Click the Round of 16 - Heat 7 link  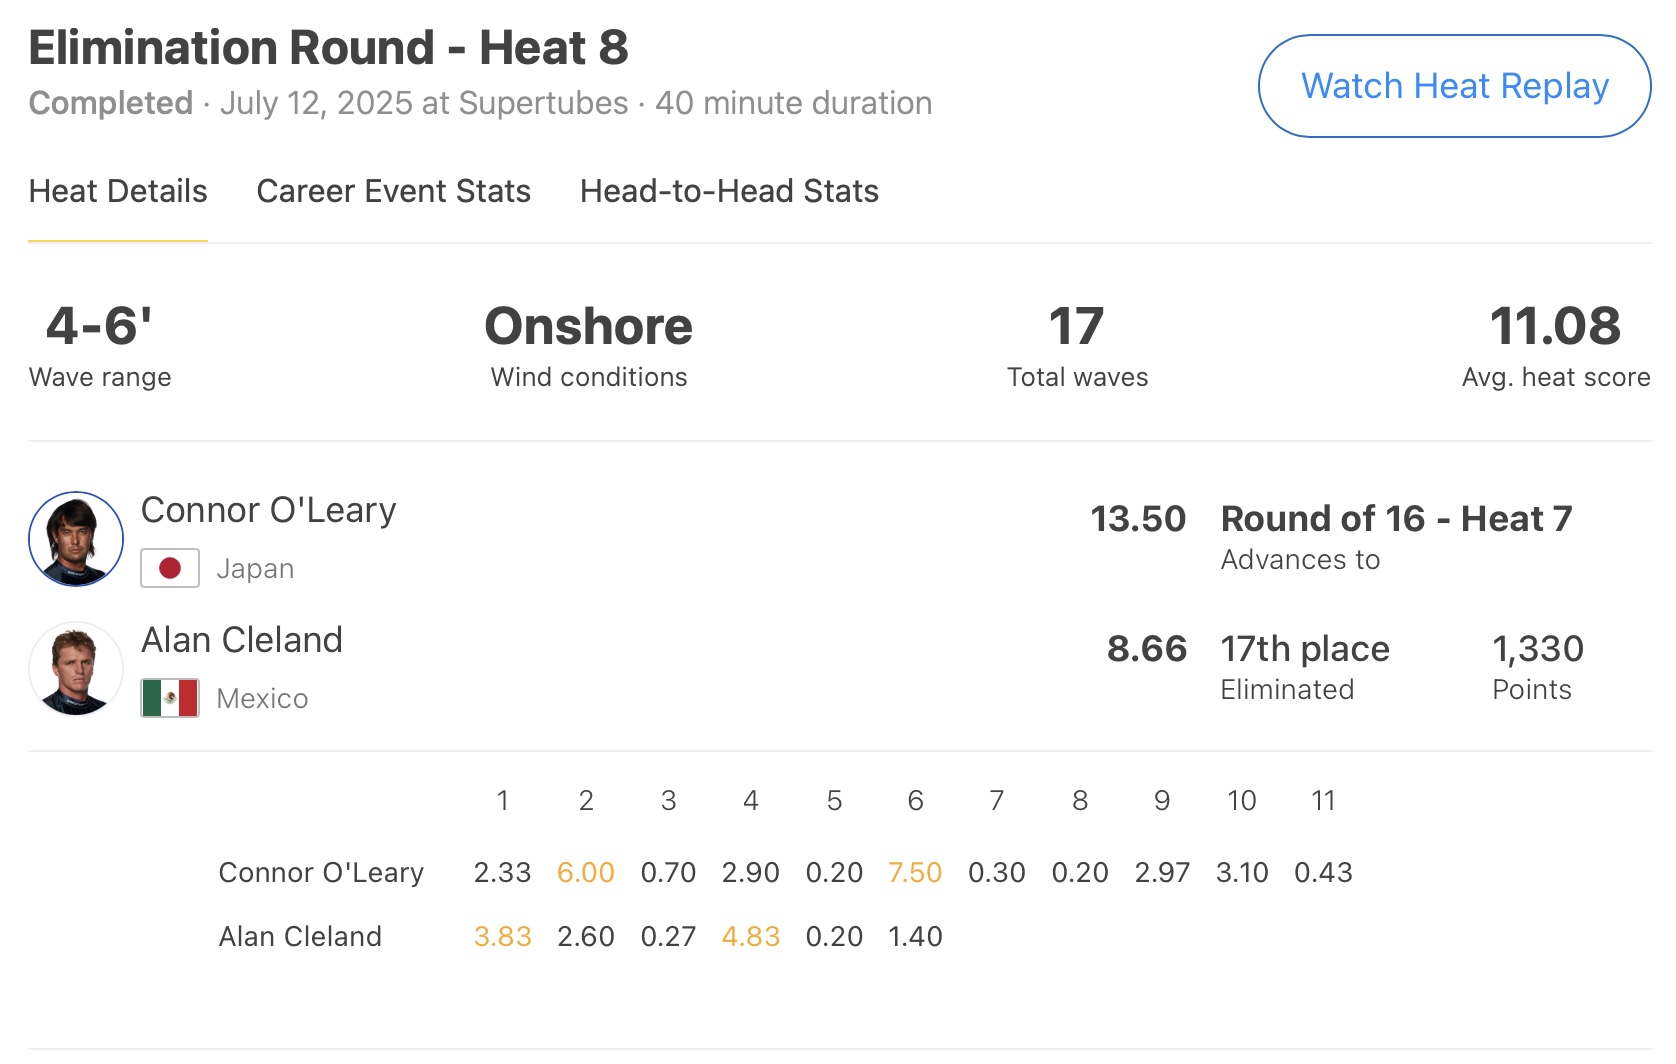[1396, 519]
